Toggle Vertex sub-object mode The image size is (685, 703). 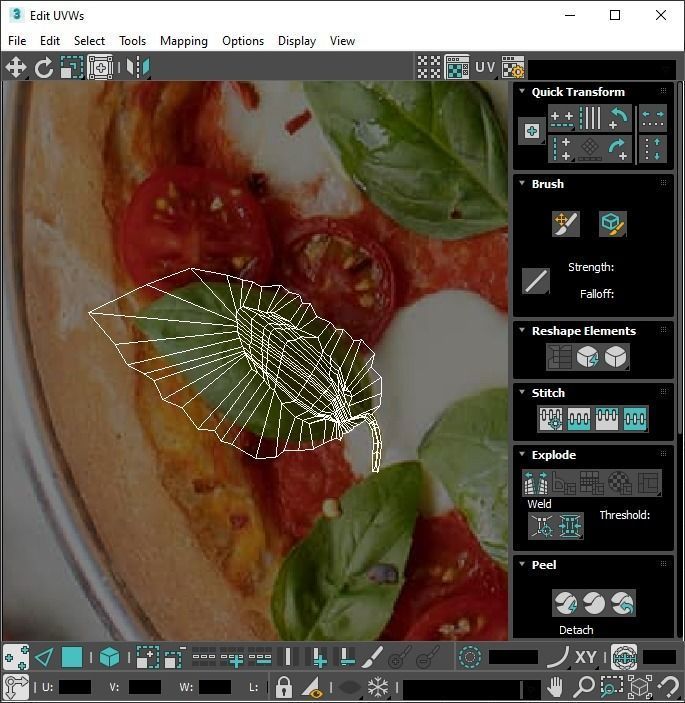point(16,658)
